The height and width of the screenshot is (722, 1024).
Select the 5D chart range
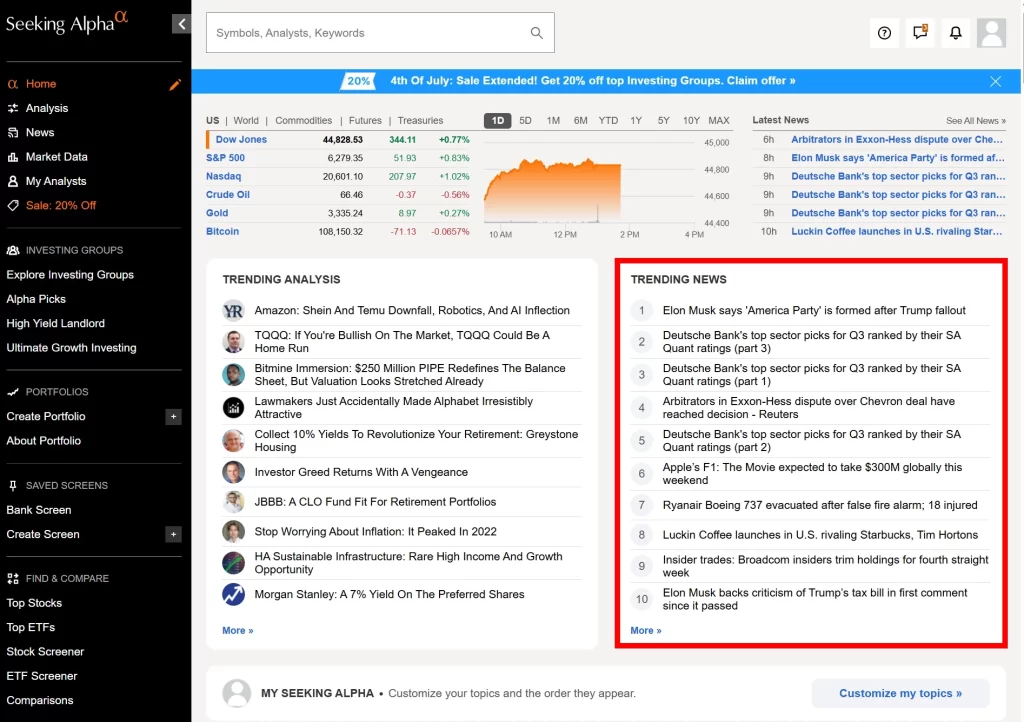point(525,121)
